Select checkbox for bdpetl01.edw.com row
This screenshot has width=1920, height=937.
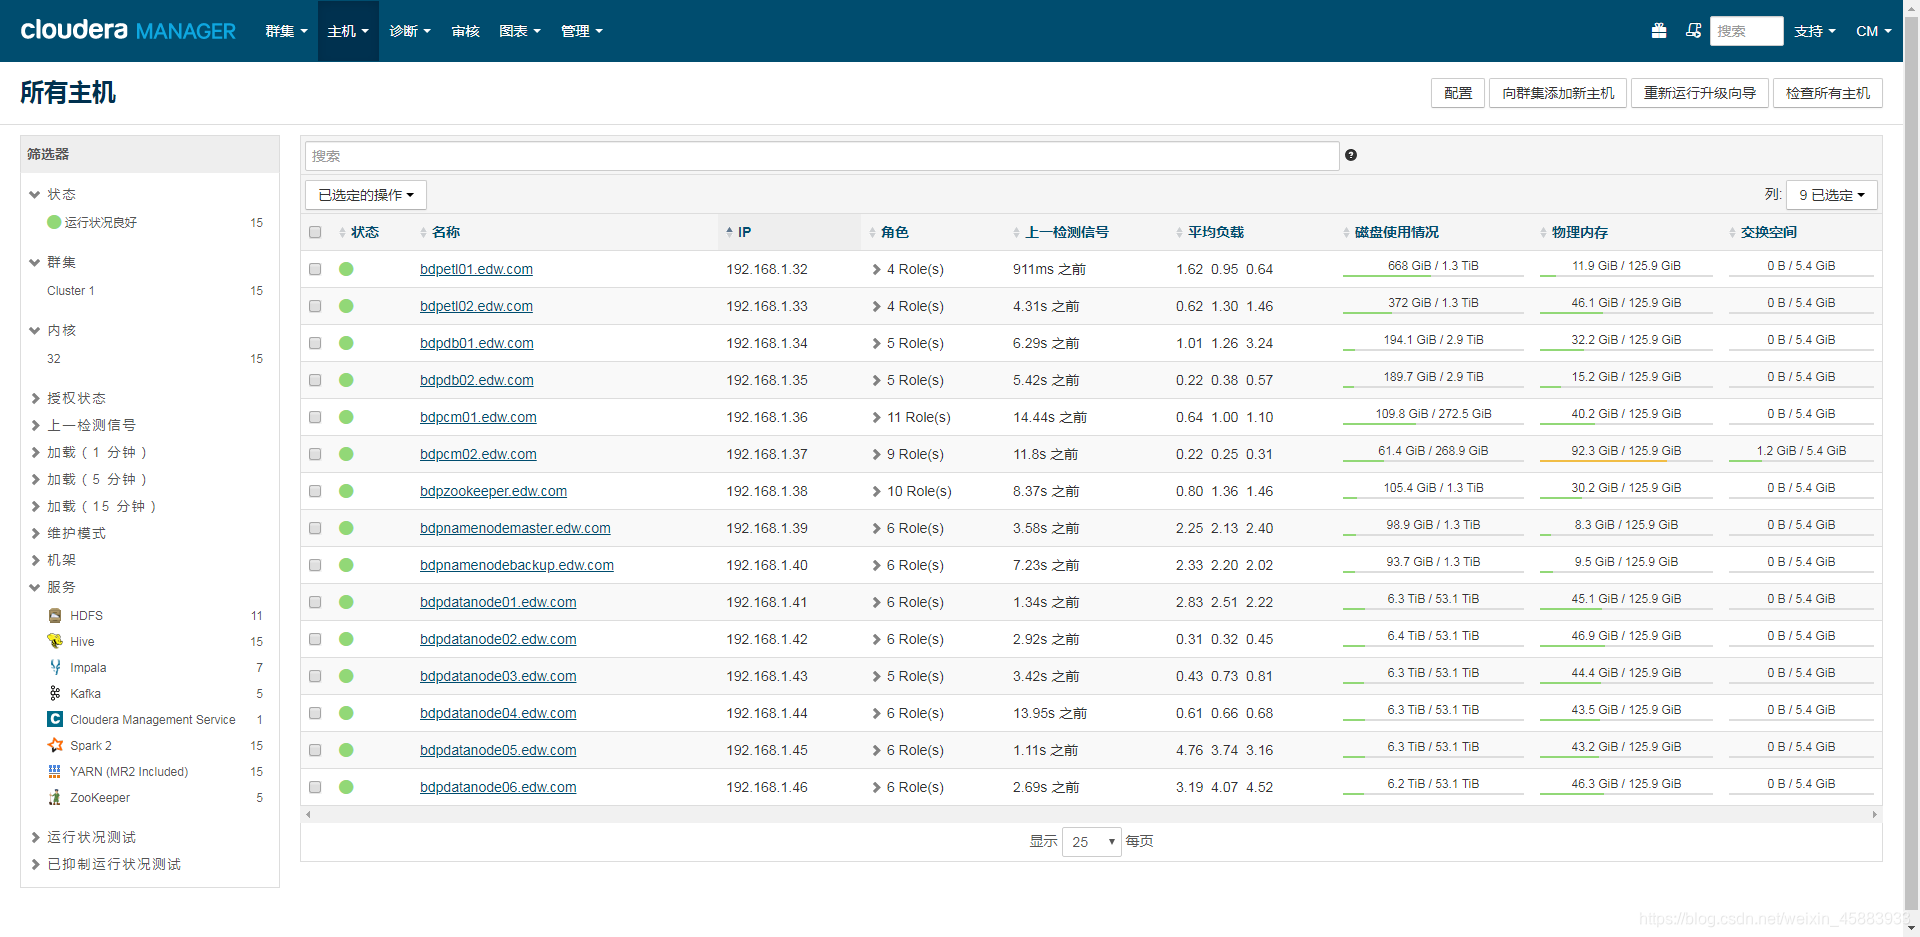315,269
